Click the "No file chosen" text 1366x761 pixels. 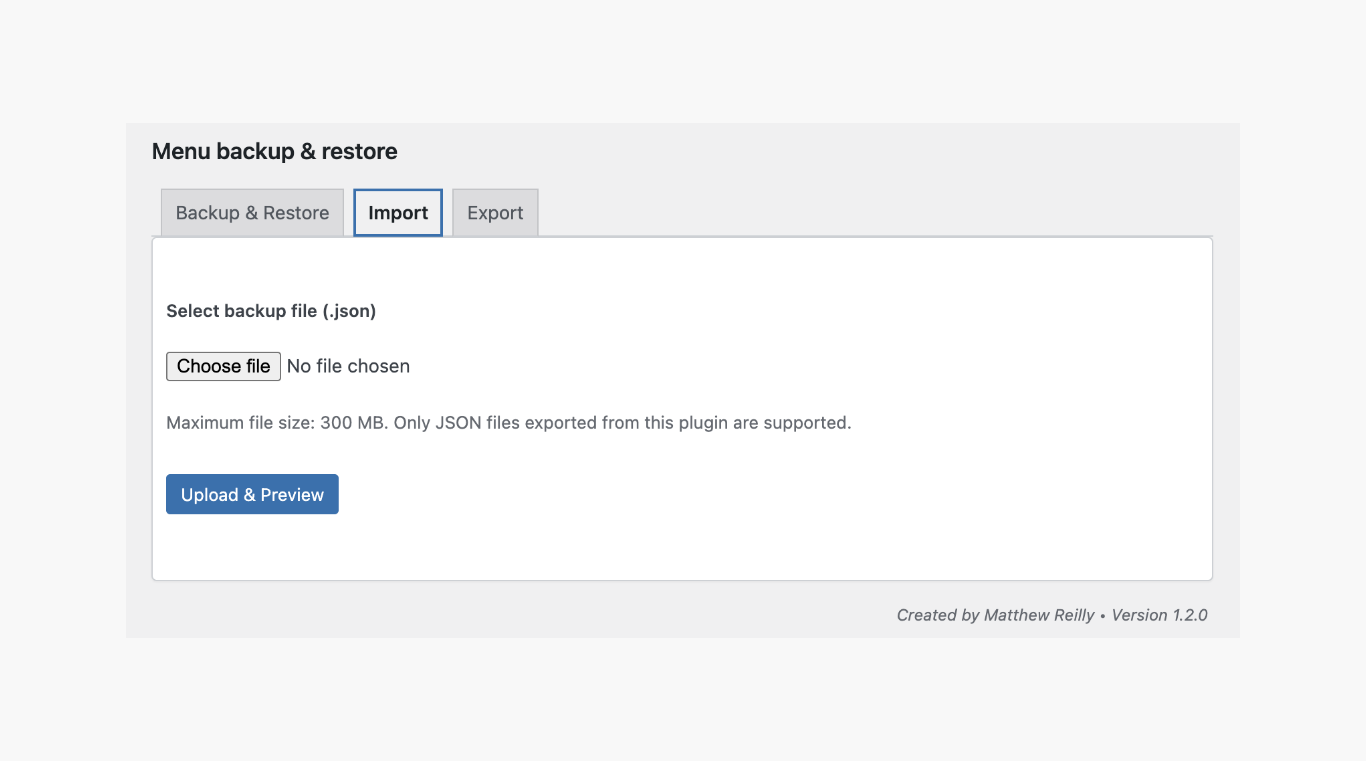tap(348, 366)
